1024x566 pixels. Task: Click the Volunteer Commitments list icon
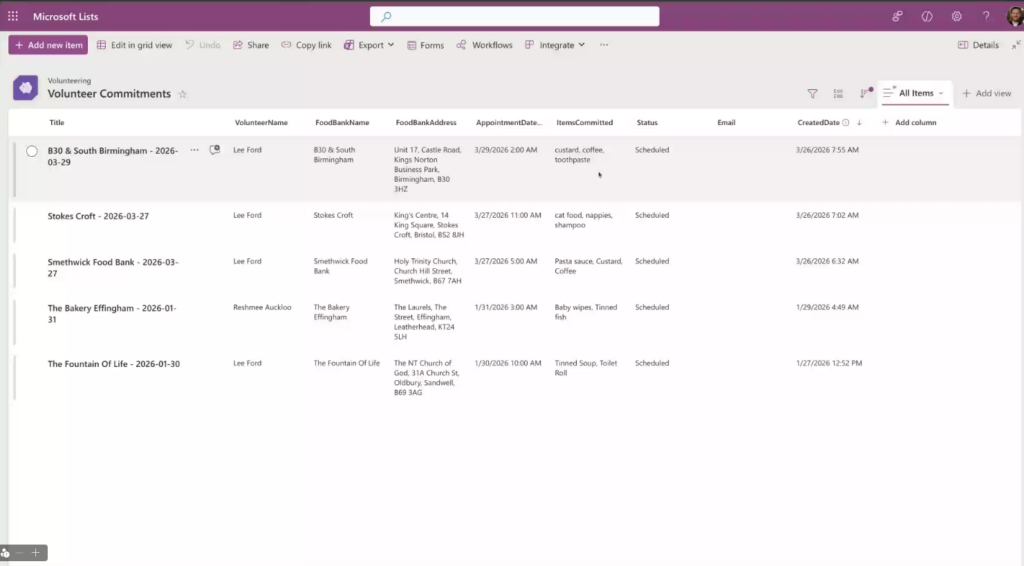tap(25, 88)
